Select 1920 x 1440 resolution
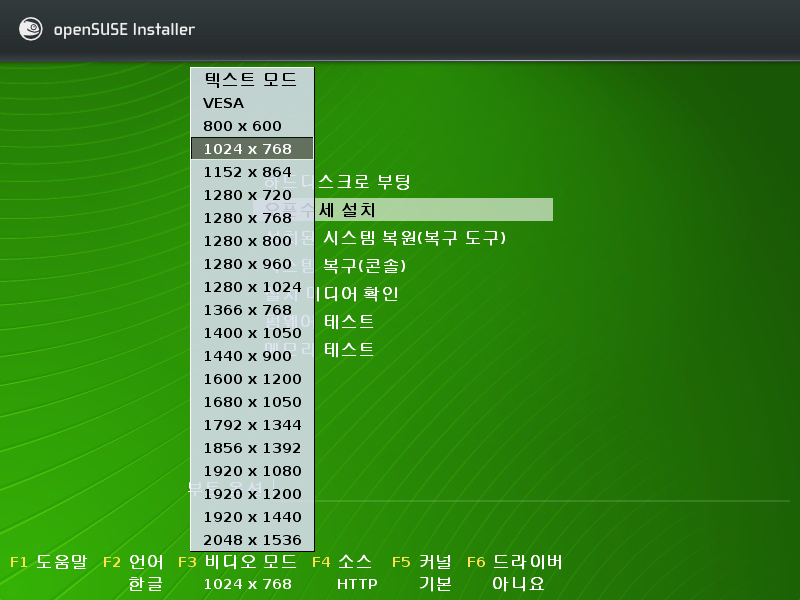Screen dimensions: 800x600 tap(252, 517)
